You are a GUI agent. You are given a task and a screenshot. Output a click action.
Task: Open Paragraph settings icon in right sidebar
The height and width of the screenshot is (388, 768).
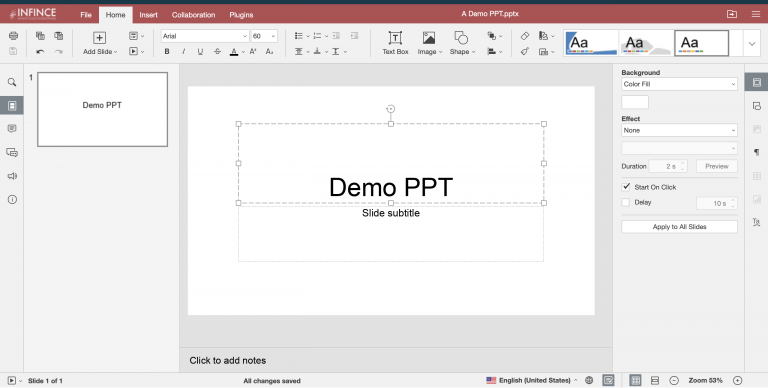click(x=756, y=152)
